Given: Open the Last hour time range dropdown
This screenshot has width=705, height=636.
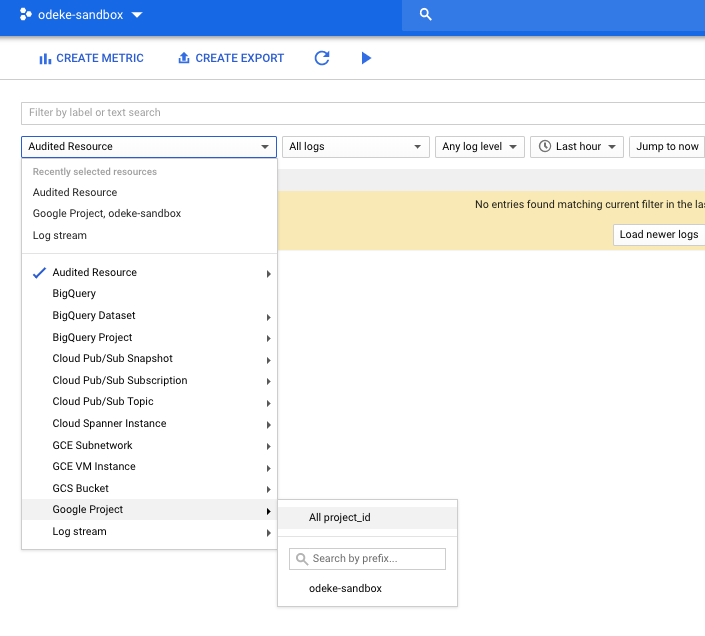Looking at the screenshot, I should tap(577, 147).
